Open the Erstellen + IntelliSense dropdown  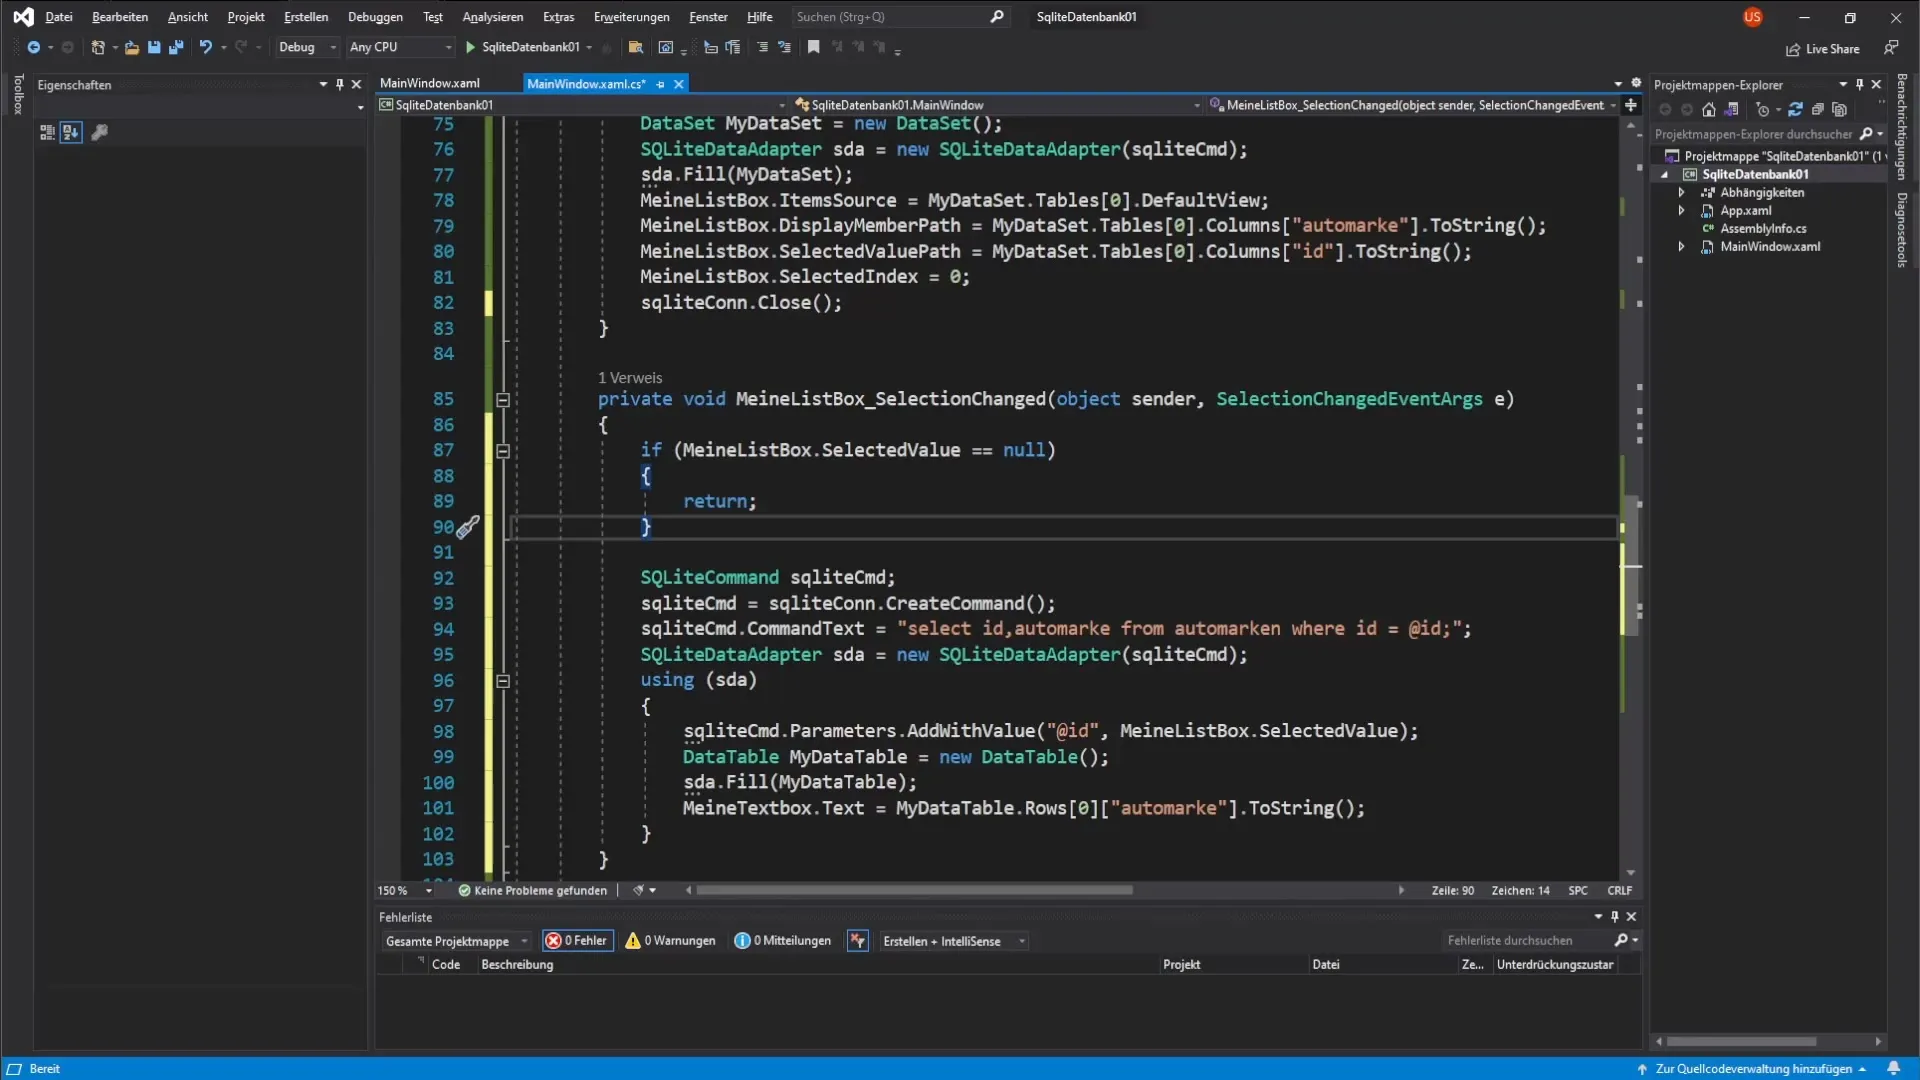pos(952,941)
